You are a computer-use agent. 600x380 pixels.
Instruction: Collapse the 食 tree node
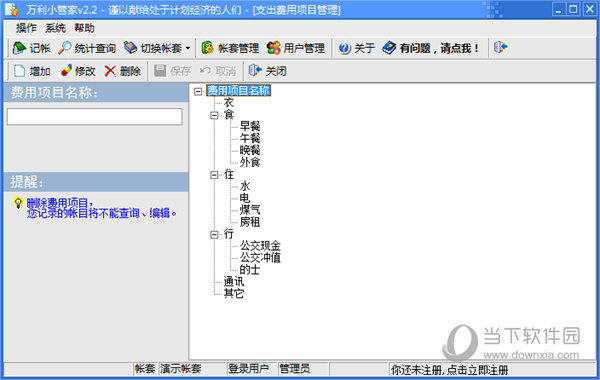click(214, 115)
